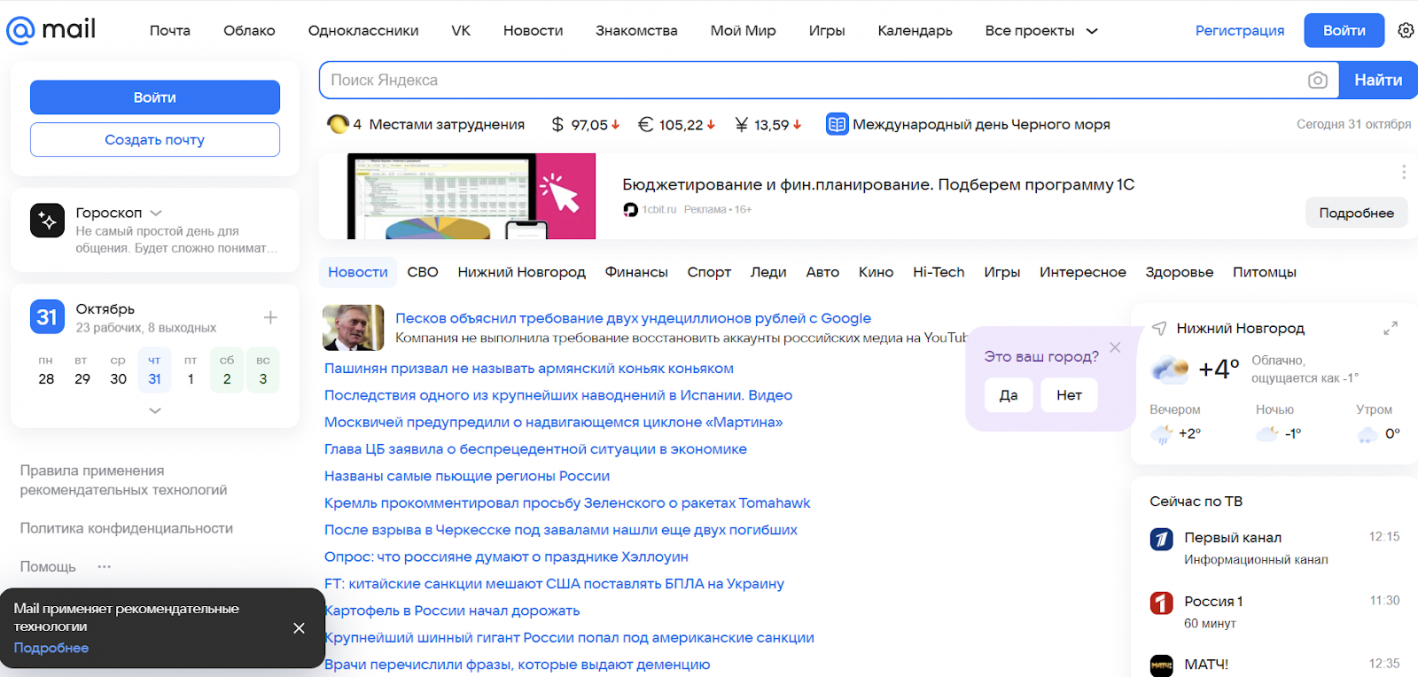Viewport: 1418px width, 677px height.
Task: Close the 'Это ваш город?' popup
Action: 1115,347
